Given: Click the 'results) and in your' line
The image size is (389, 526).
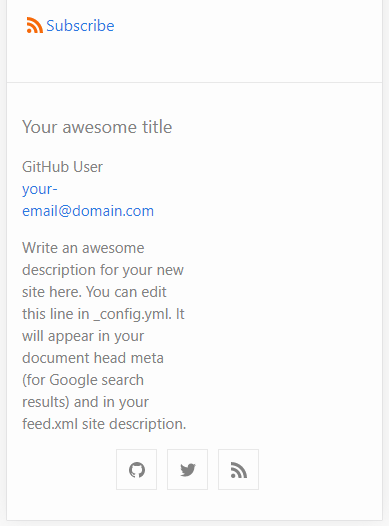Looking at the screenshot, I should coord(86,402).
